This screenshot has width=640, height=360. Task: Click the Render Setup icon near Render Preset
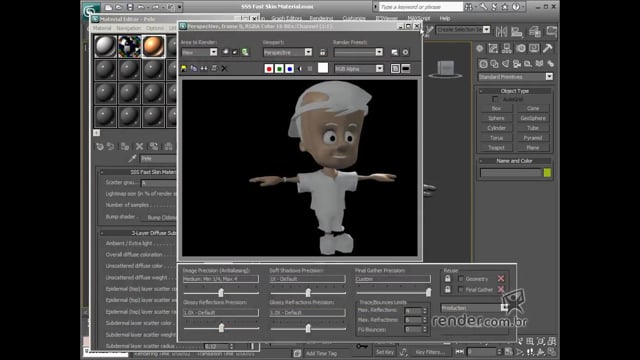coord(394,52)
